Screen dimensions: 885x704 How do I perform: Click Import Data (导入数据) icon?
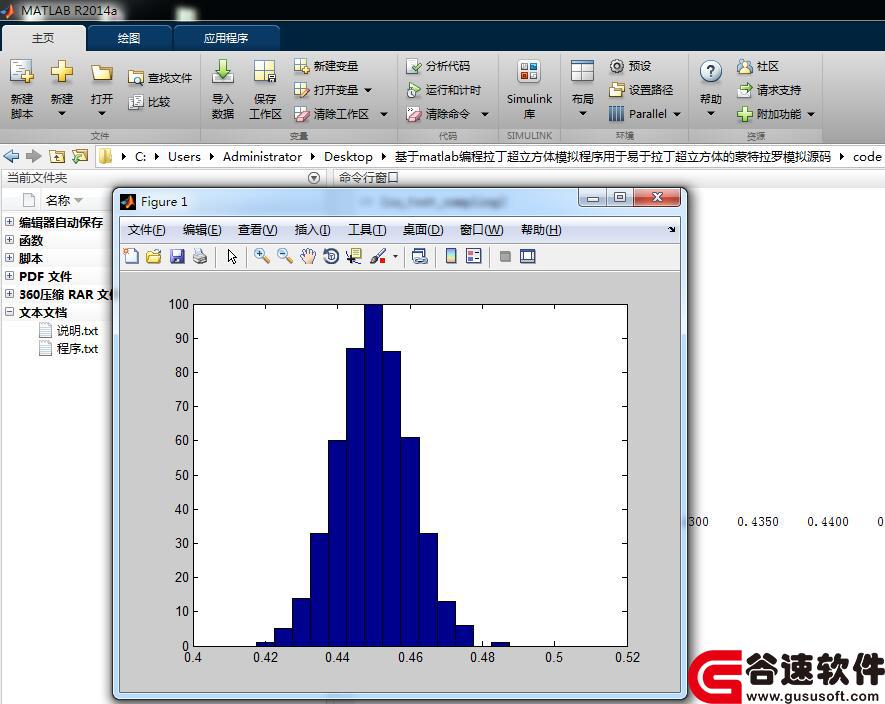point(222,72)
